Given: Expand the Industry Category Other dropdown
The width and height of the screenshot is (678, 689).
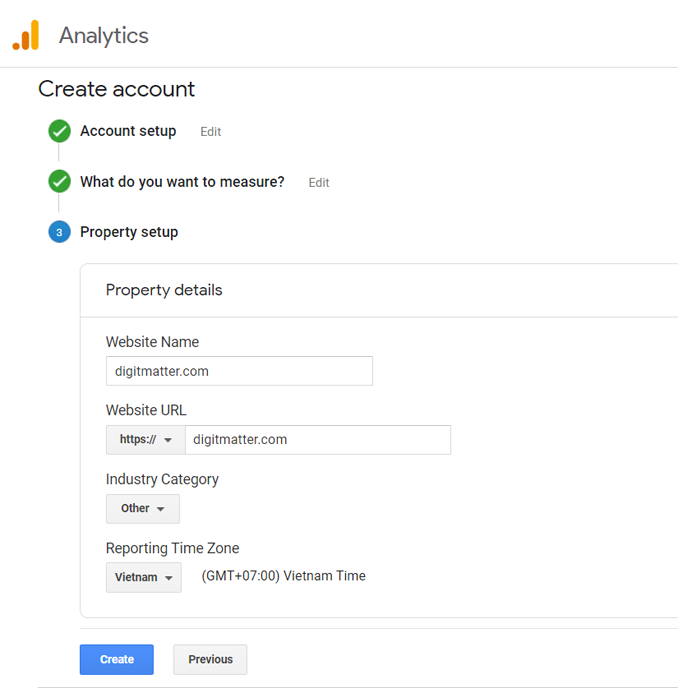Looking at the screenshot, I should click(143, 509).
